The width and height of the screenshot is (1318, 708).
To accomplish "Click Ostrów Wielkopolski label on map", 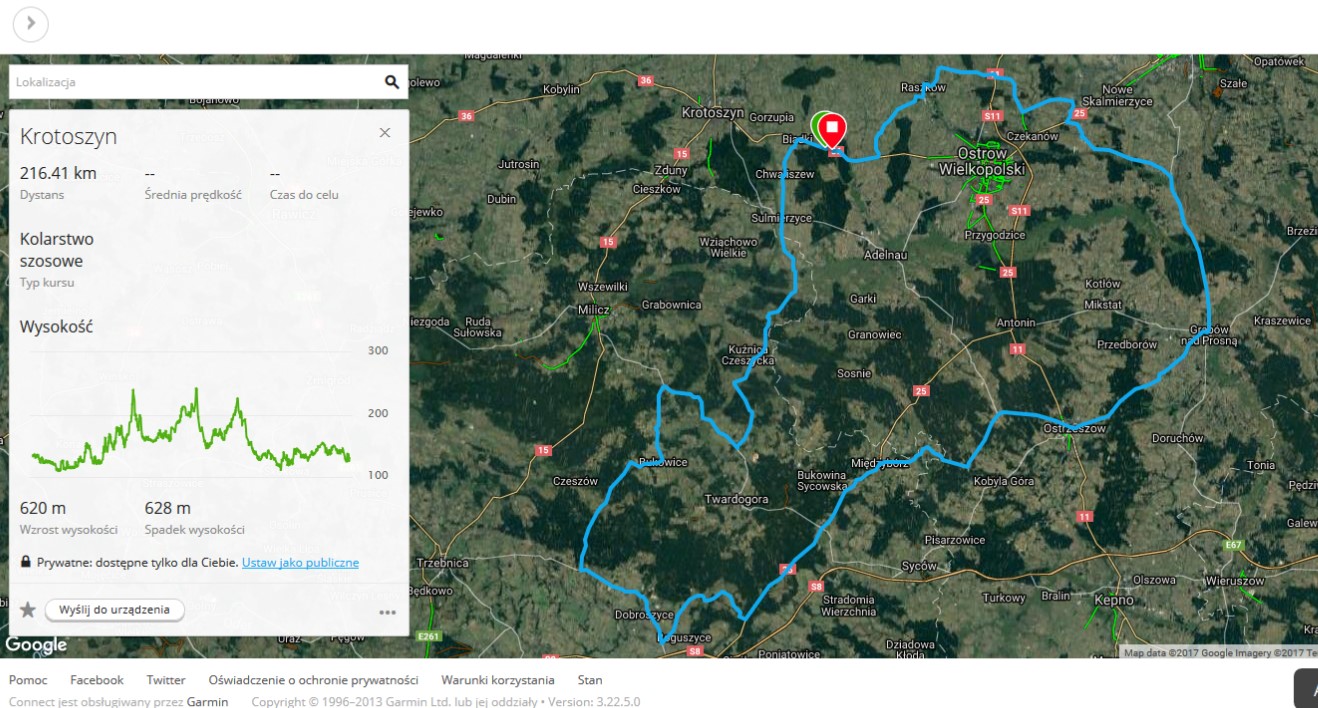I will tap(982, 161).
